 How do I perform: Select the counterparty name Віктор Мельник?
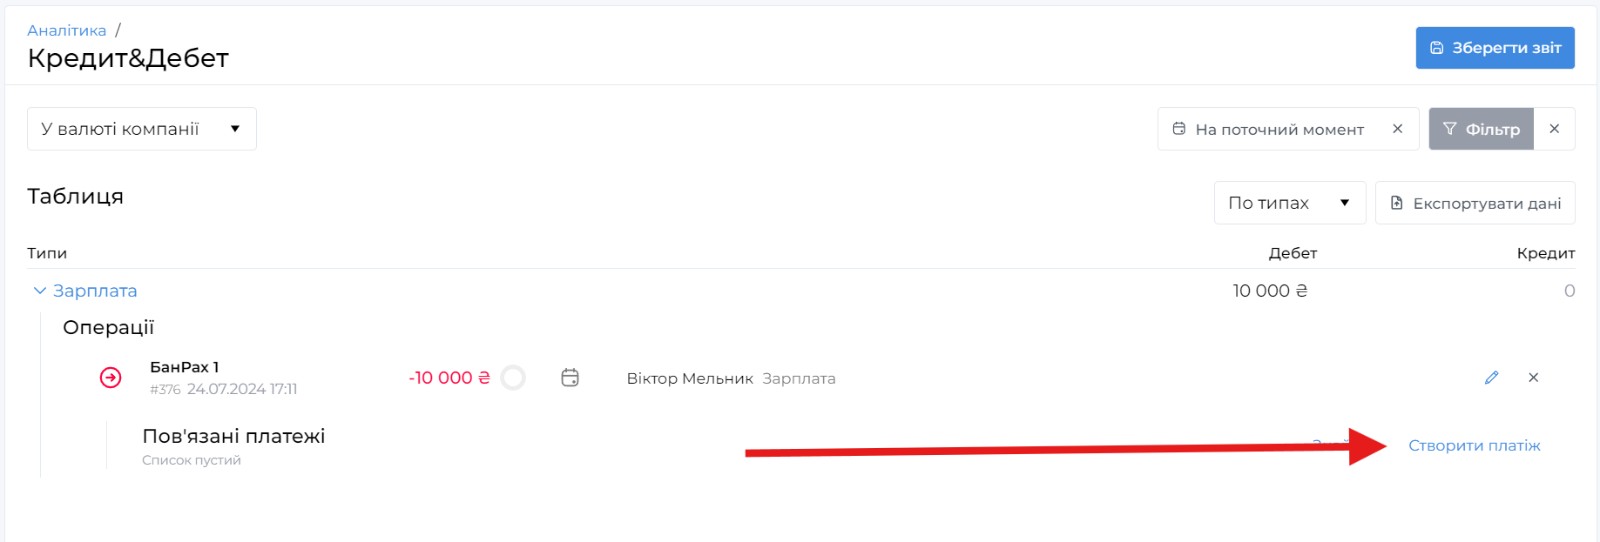point(689,379)
